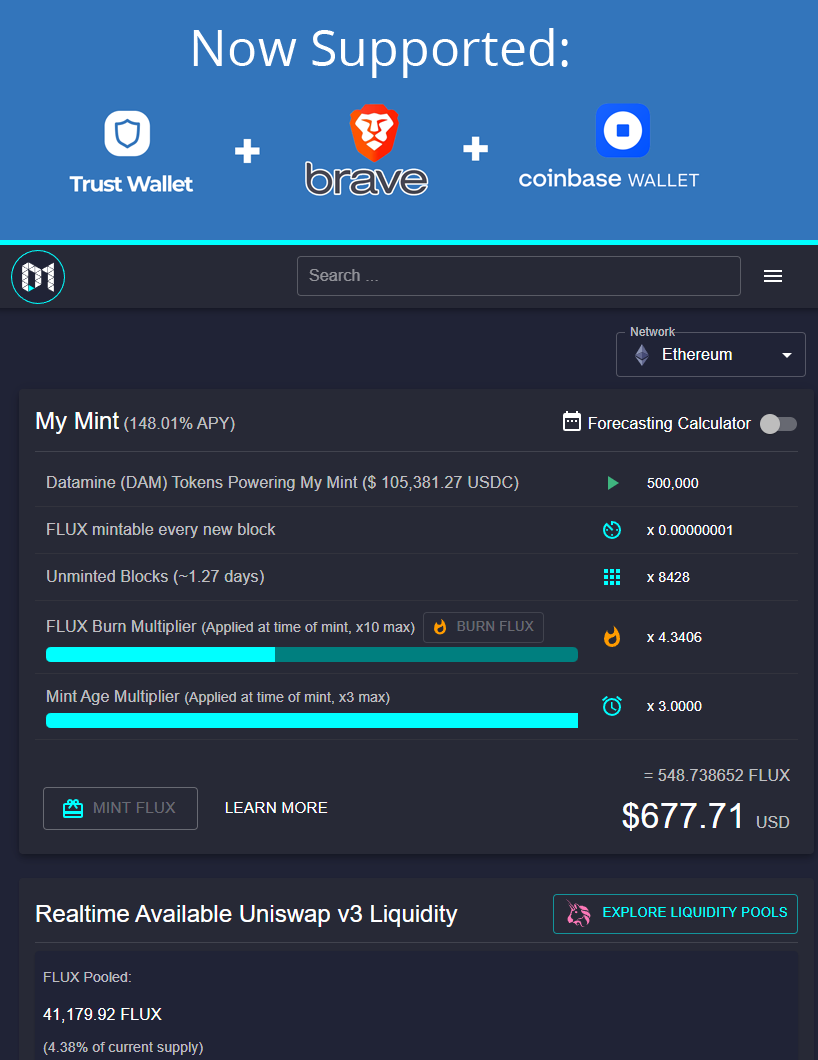Open the hamburger navigation menu
The width and height of the screenshot is (818, 1060).
tap(773, 276)
